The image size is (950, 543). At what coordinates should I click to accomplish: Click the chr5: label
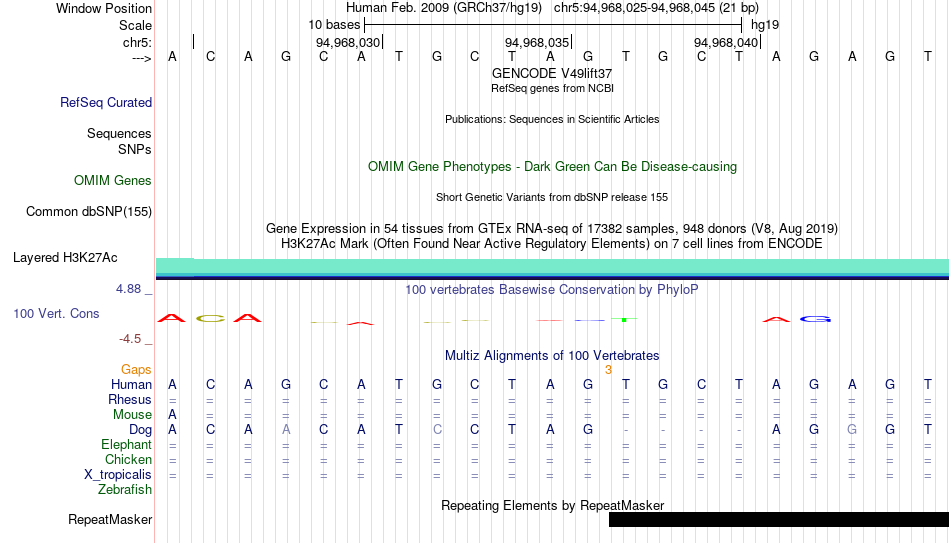coord(137,42)
